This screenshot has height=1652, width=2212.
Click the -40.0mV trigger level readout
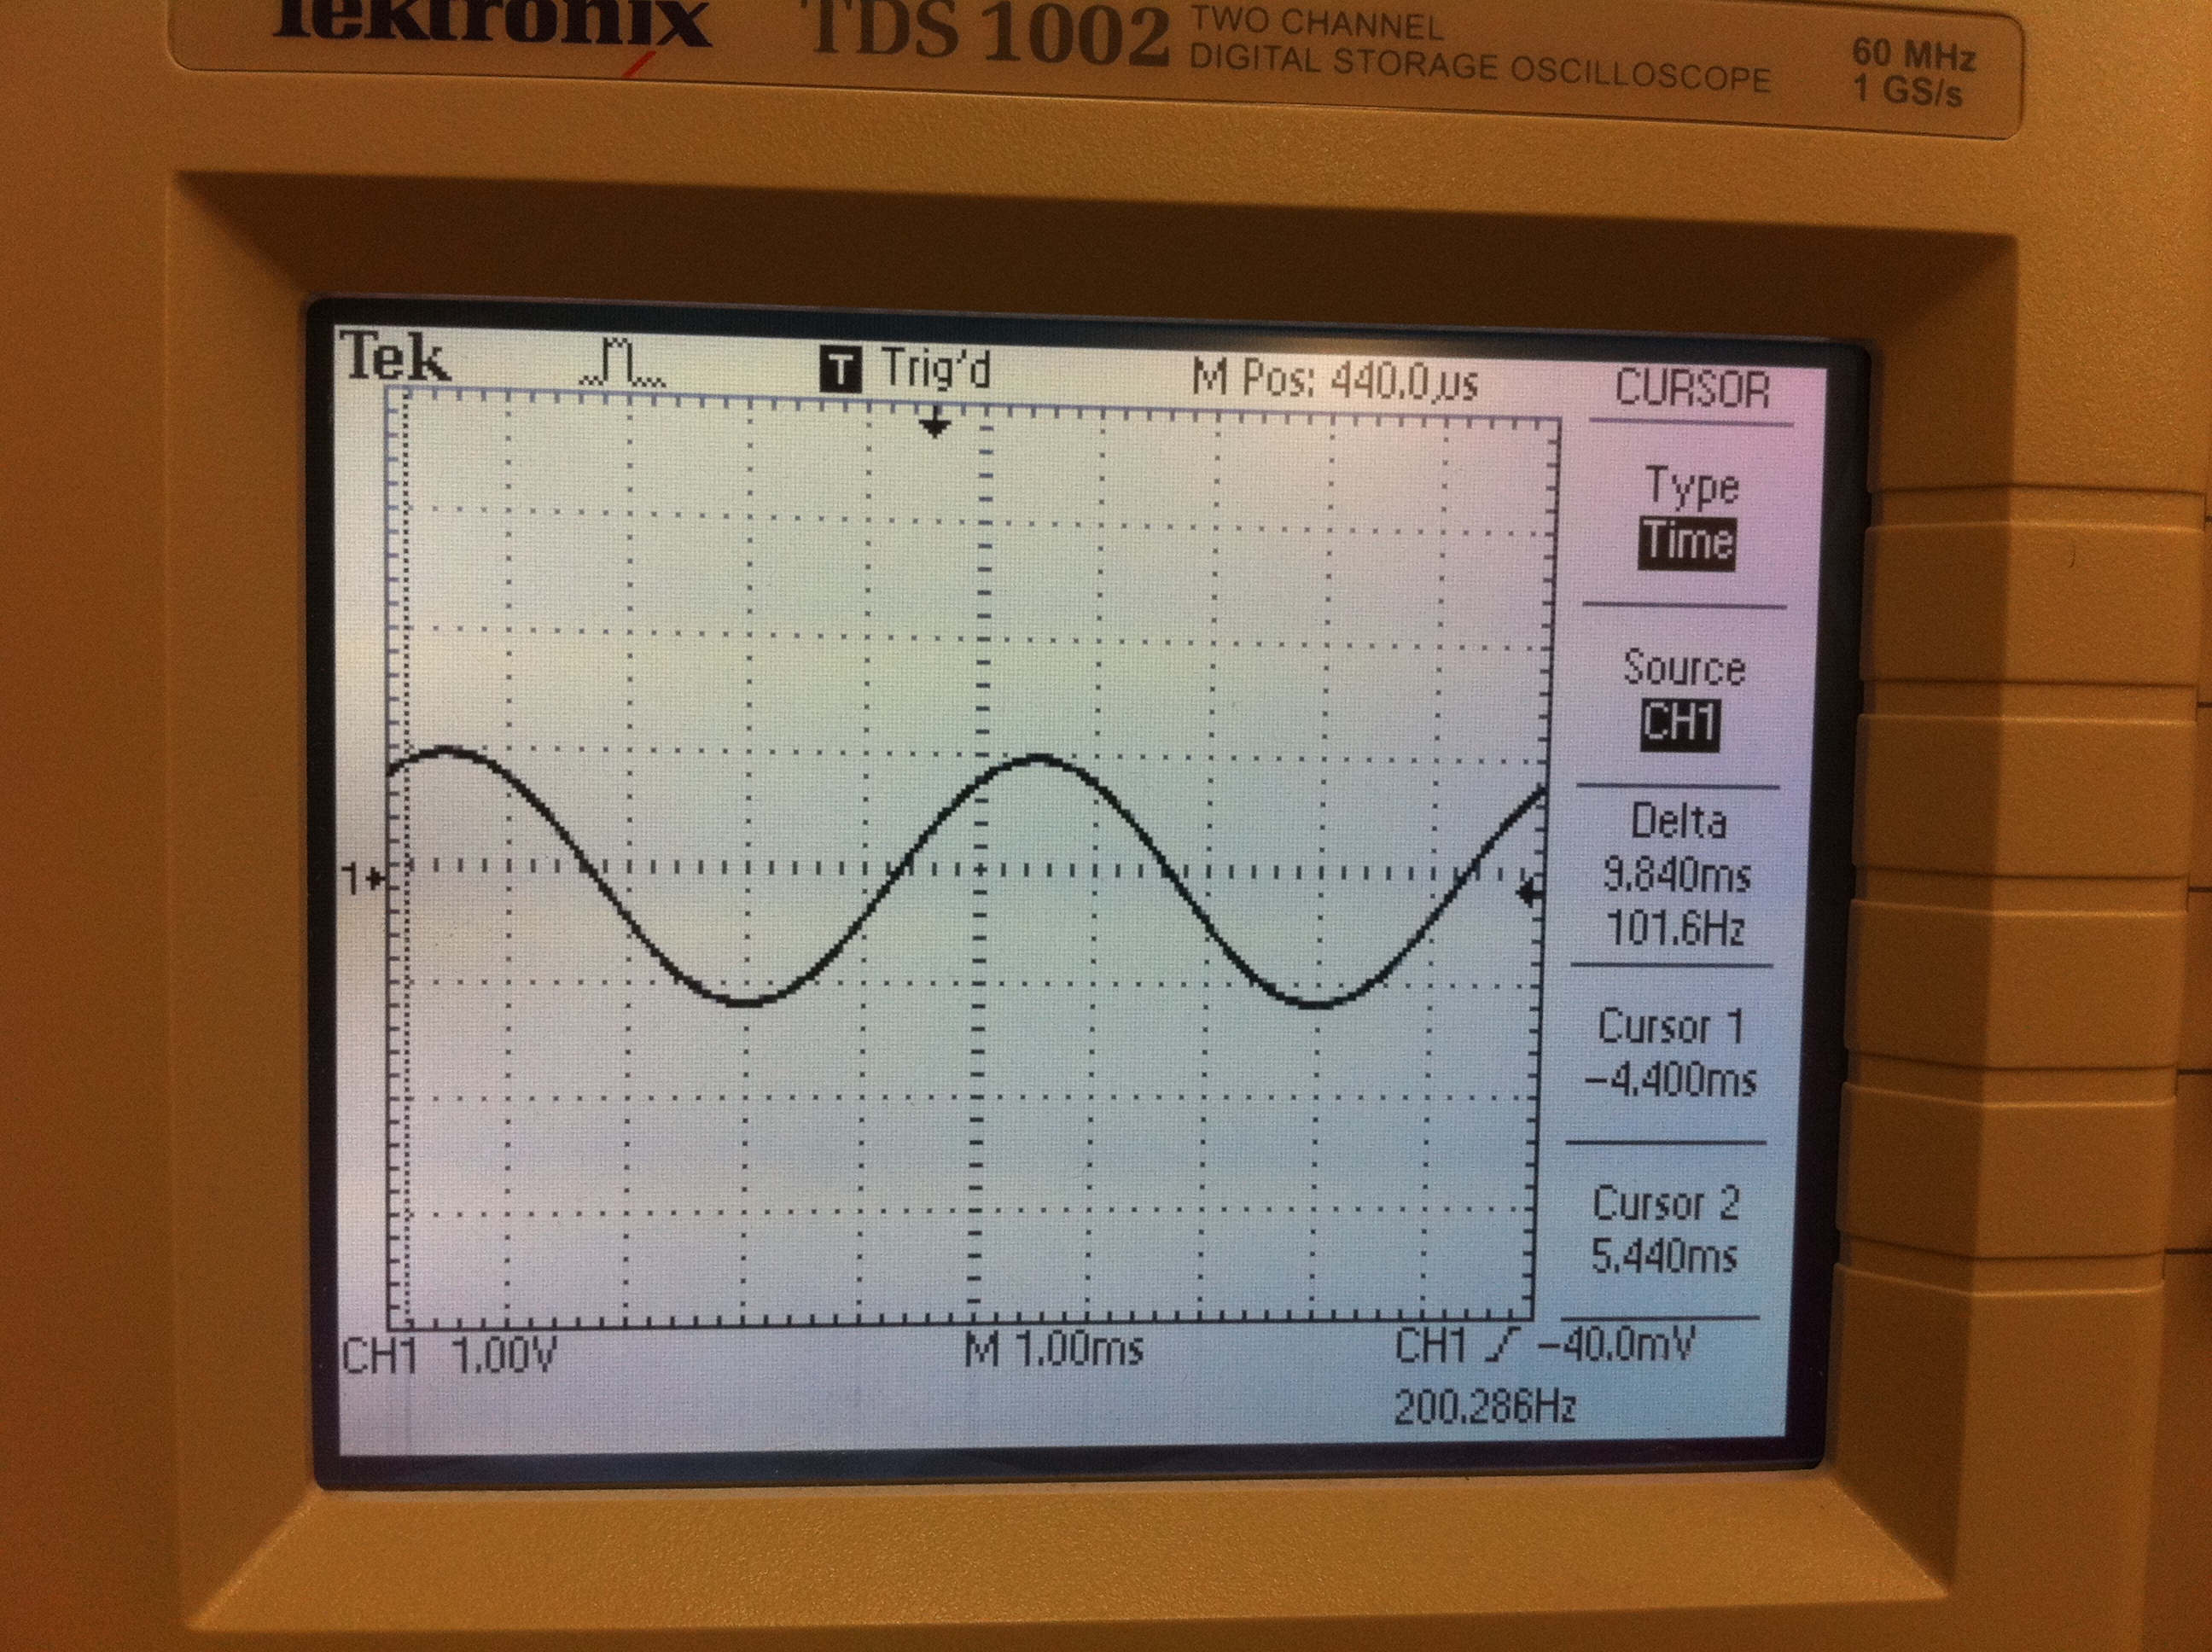(1616, 1345)
